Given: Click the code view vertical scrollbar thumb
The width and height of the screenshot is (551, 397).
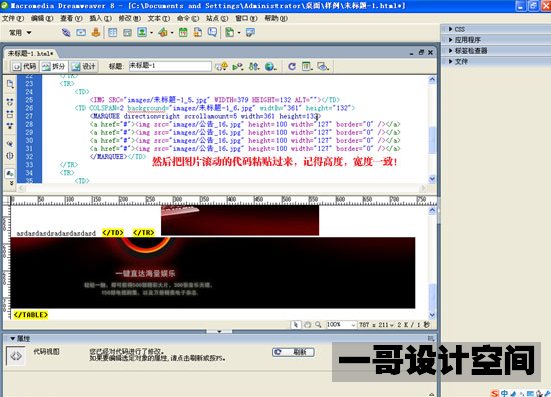Looking at the screenshot, I should (x=432, y=140).
